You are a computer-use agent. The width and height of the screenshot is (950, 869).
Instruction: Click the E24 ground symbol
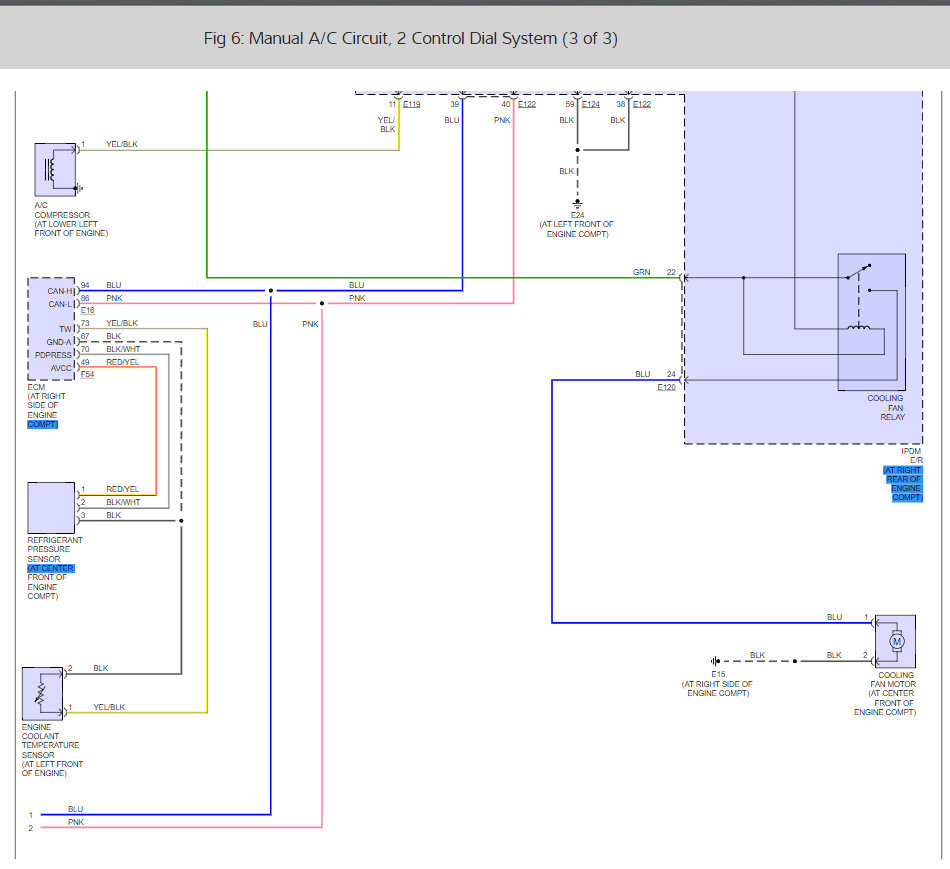pyautogui.click(x=577, y=204)
